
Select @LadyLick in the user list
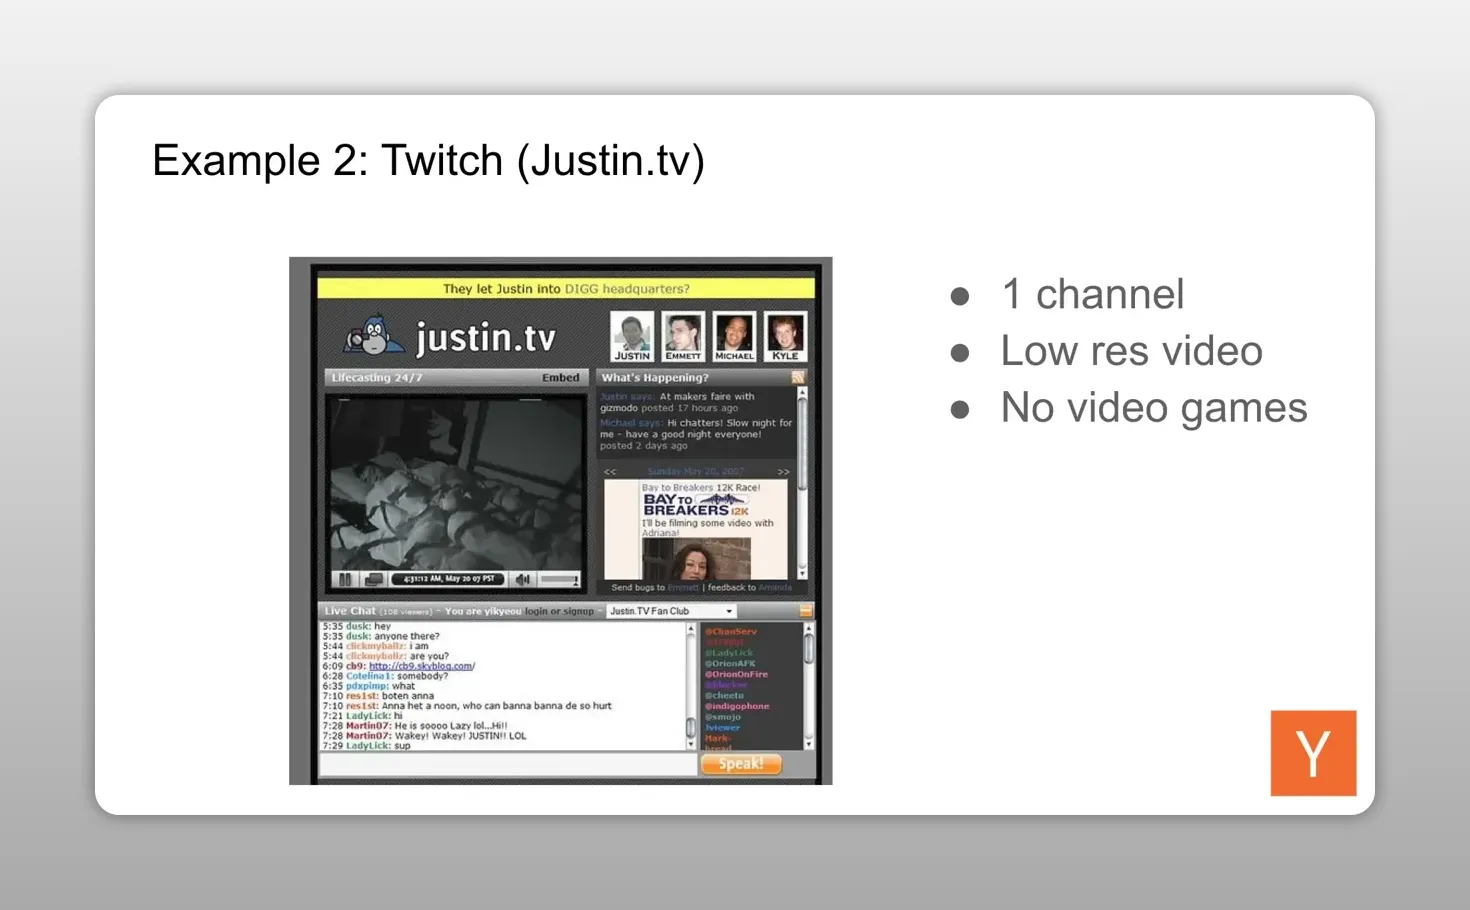[x=729, y=653]
